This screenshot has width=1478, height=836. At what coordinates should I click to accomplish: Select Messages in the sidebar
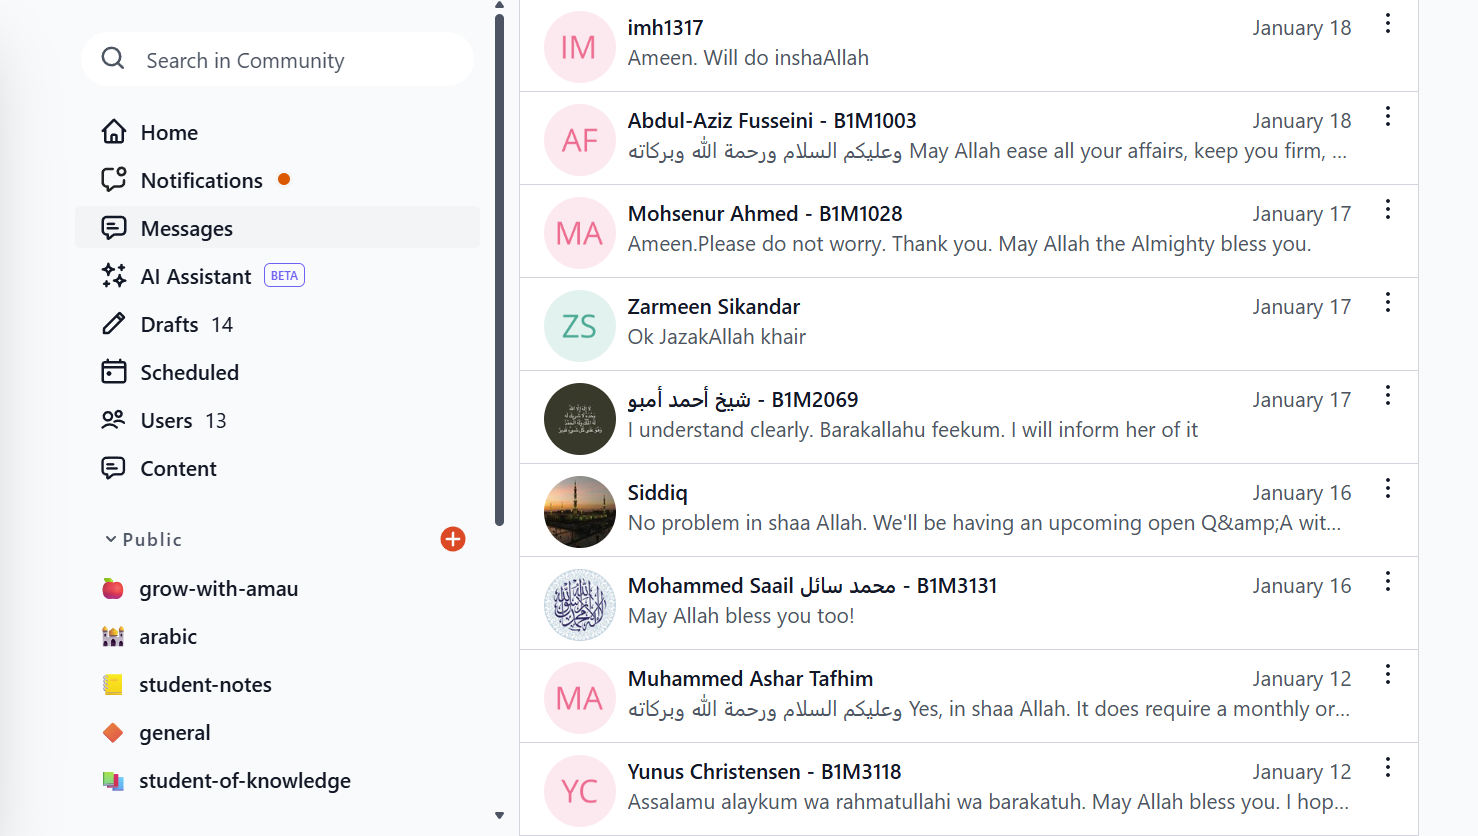[x=187, y=228]
